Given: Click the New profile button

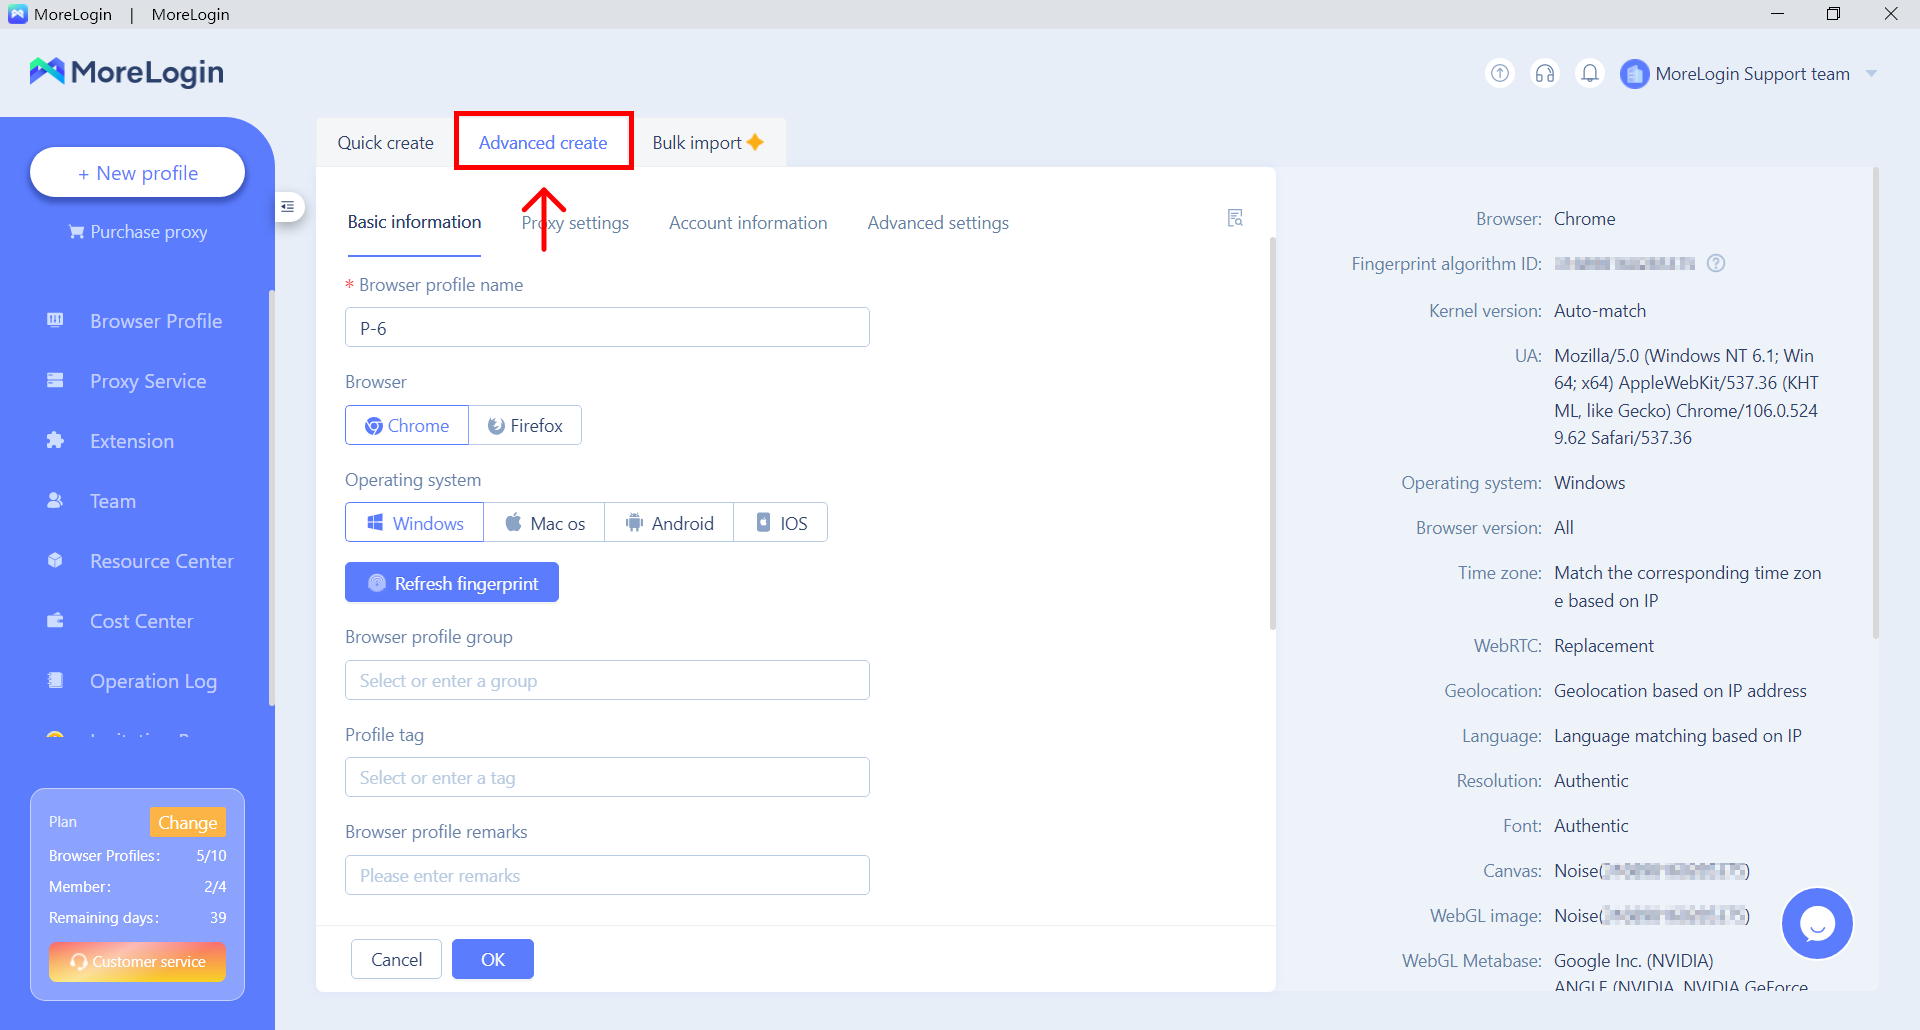Looking at the screenshot, I should [138, 172].
